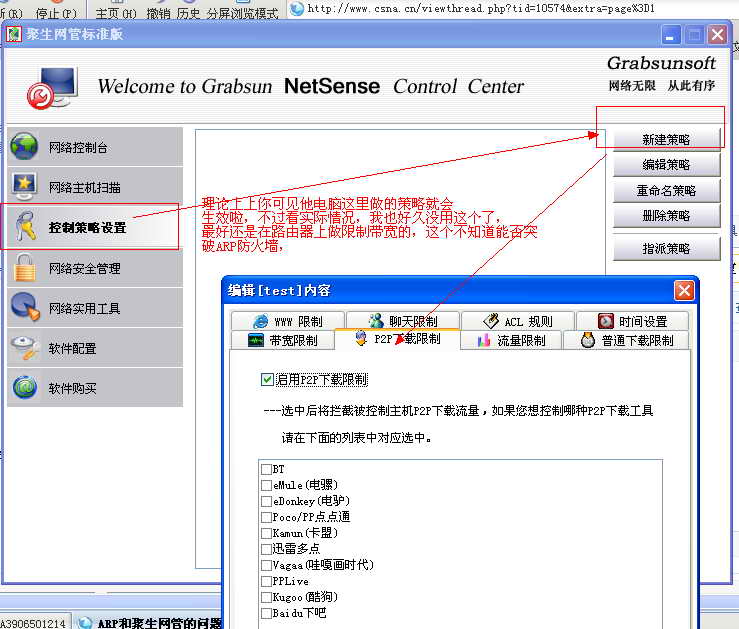Click the 重命名策略 button
The image size is (739, 629).
[666, 190]
